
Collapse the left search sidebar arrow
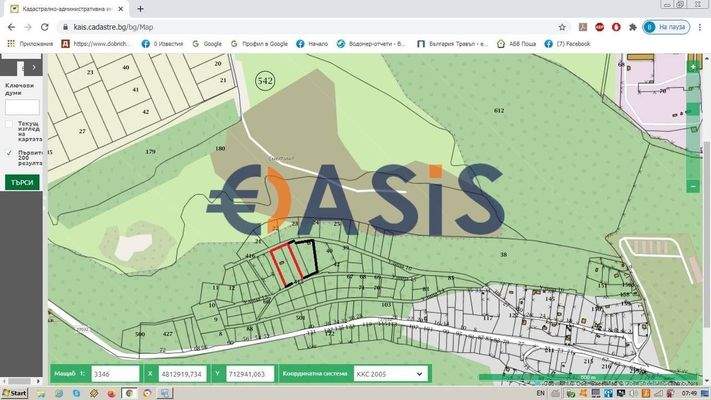pos(33,67)
